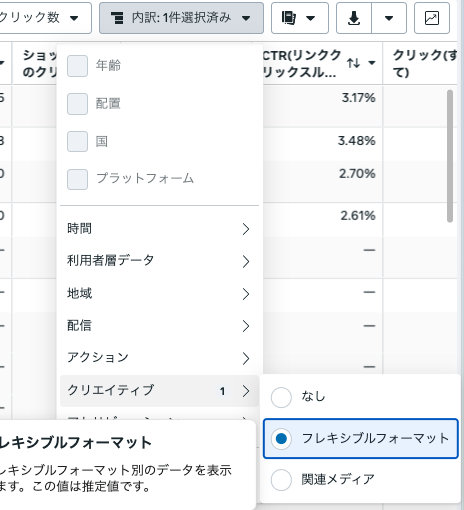
Task: Click the CTR(リンククリックスルー) column header text
Action: [301, 63]
